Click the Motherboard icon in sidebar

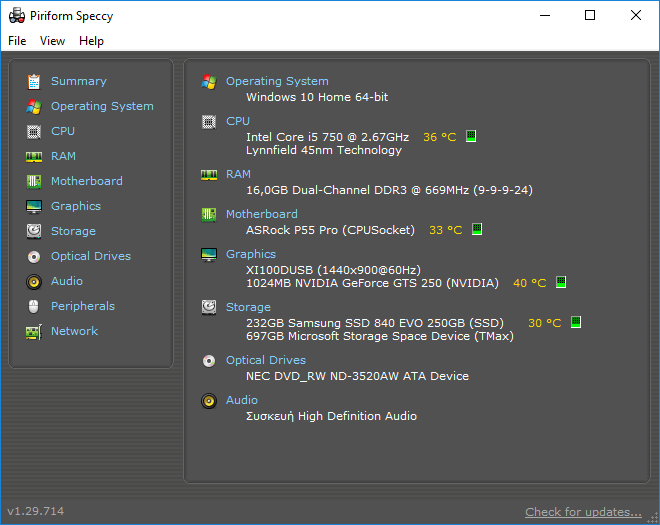pyautogui.click(x=34, y=181)
